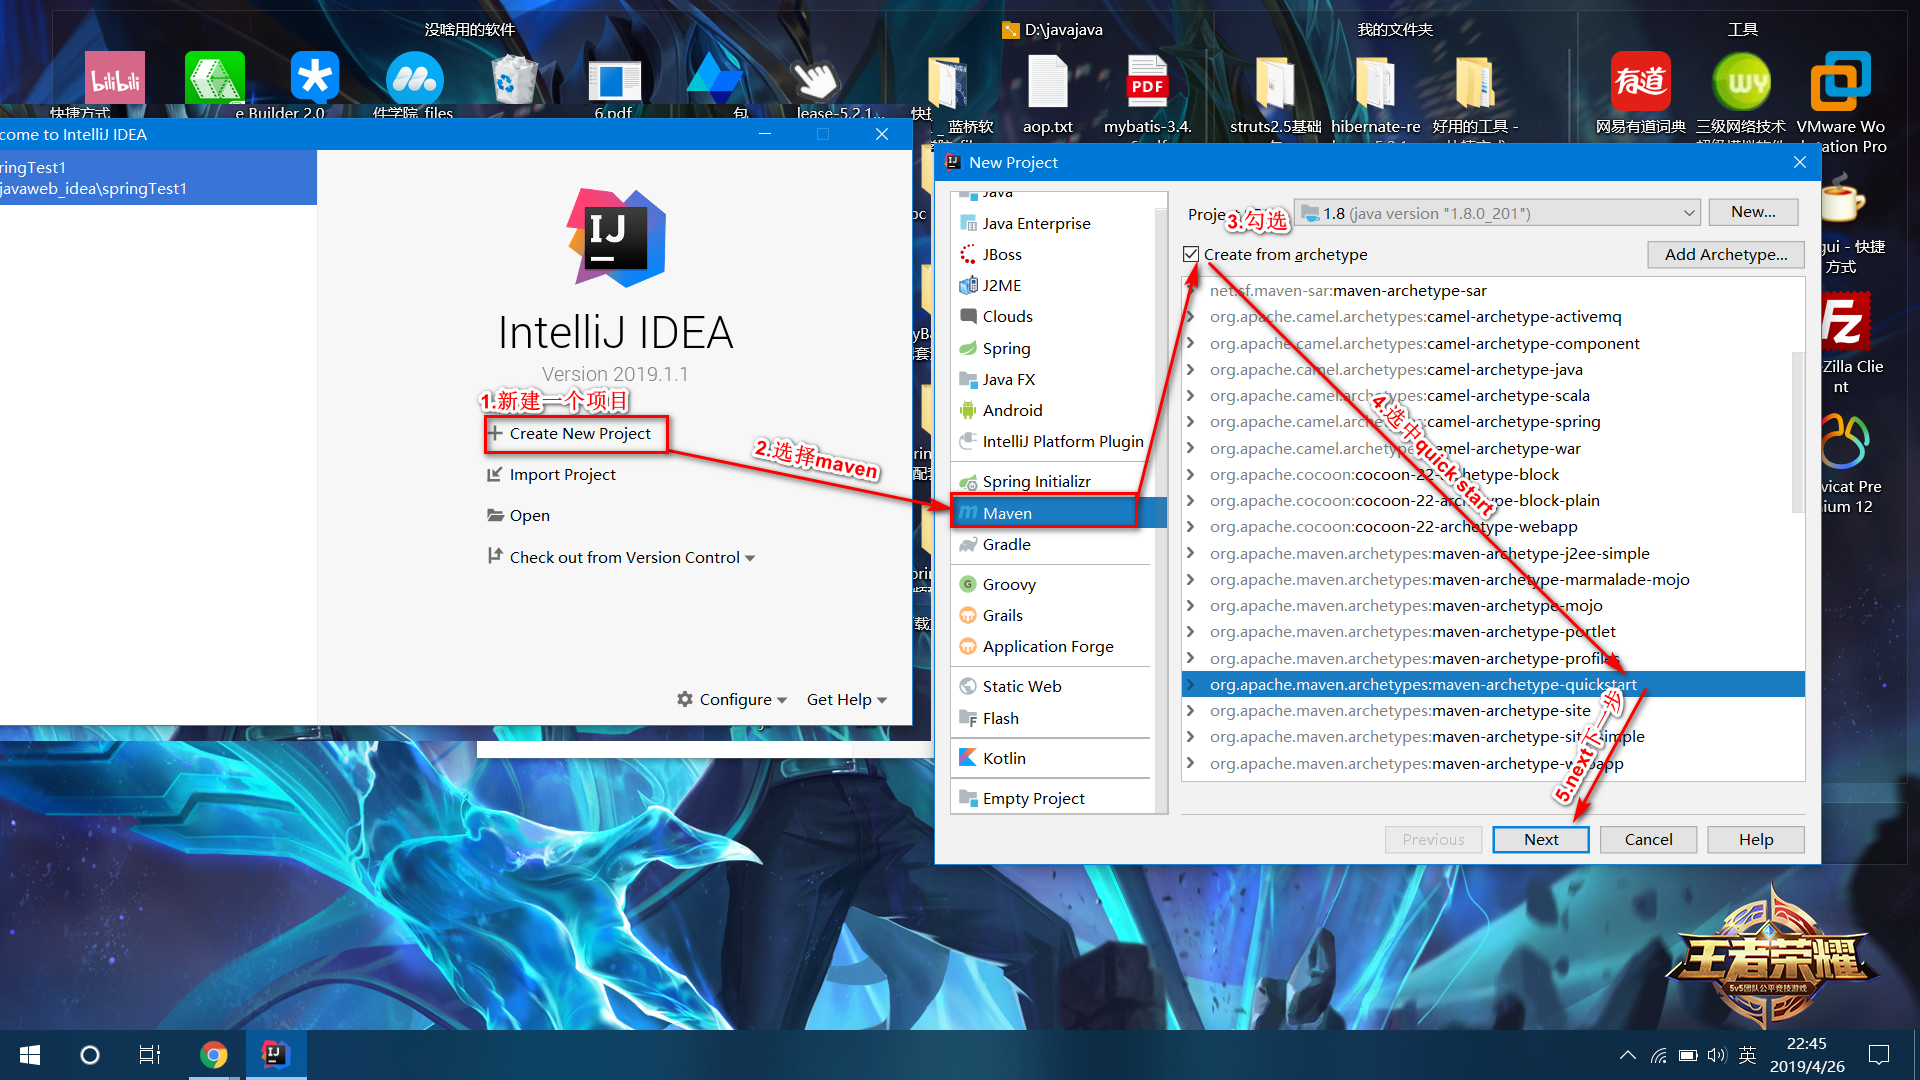Viewport: 1920px width, 1080px height.
Task: Select the Maven project type icon
Action: [969, 512]
